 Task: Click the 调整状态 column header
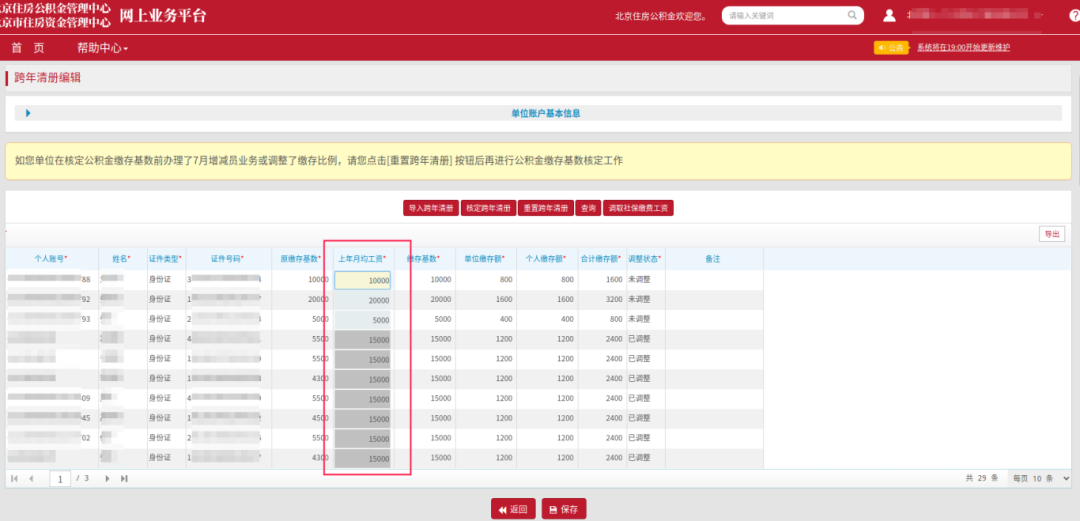click(645, 258)
